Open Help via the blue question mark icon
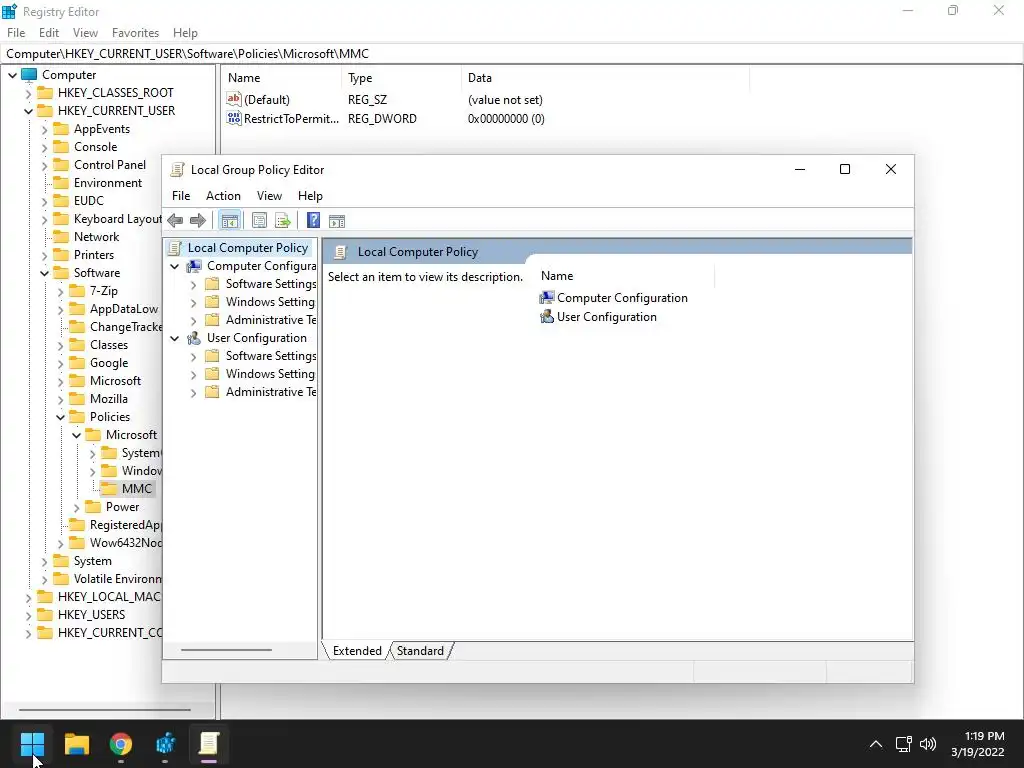1024x768 pixels. click(x=313, y=221)
